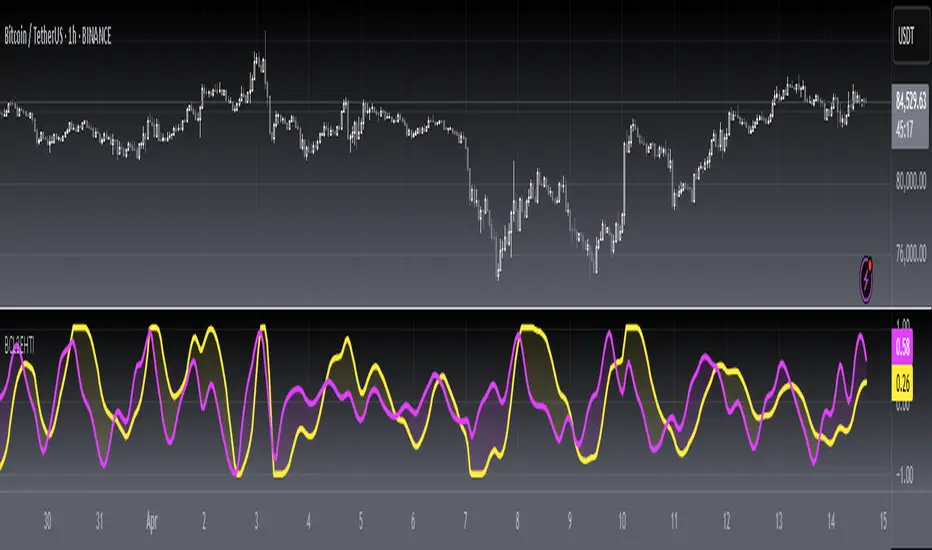Click the 6 date on time axis
Viewport: 932px width, 550px height.
pyautogui.click(x=413, y=521)
